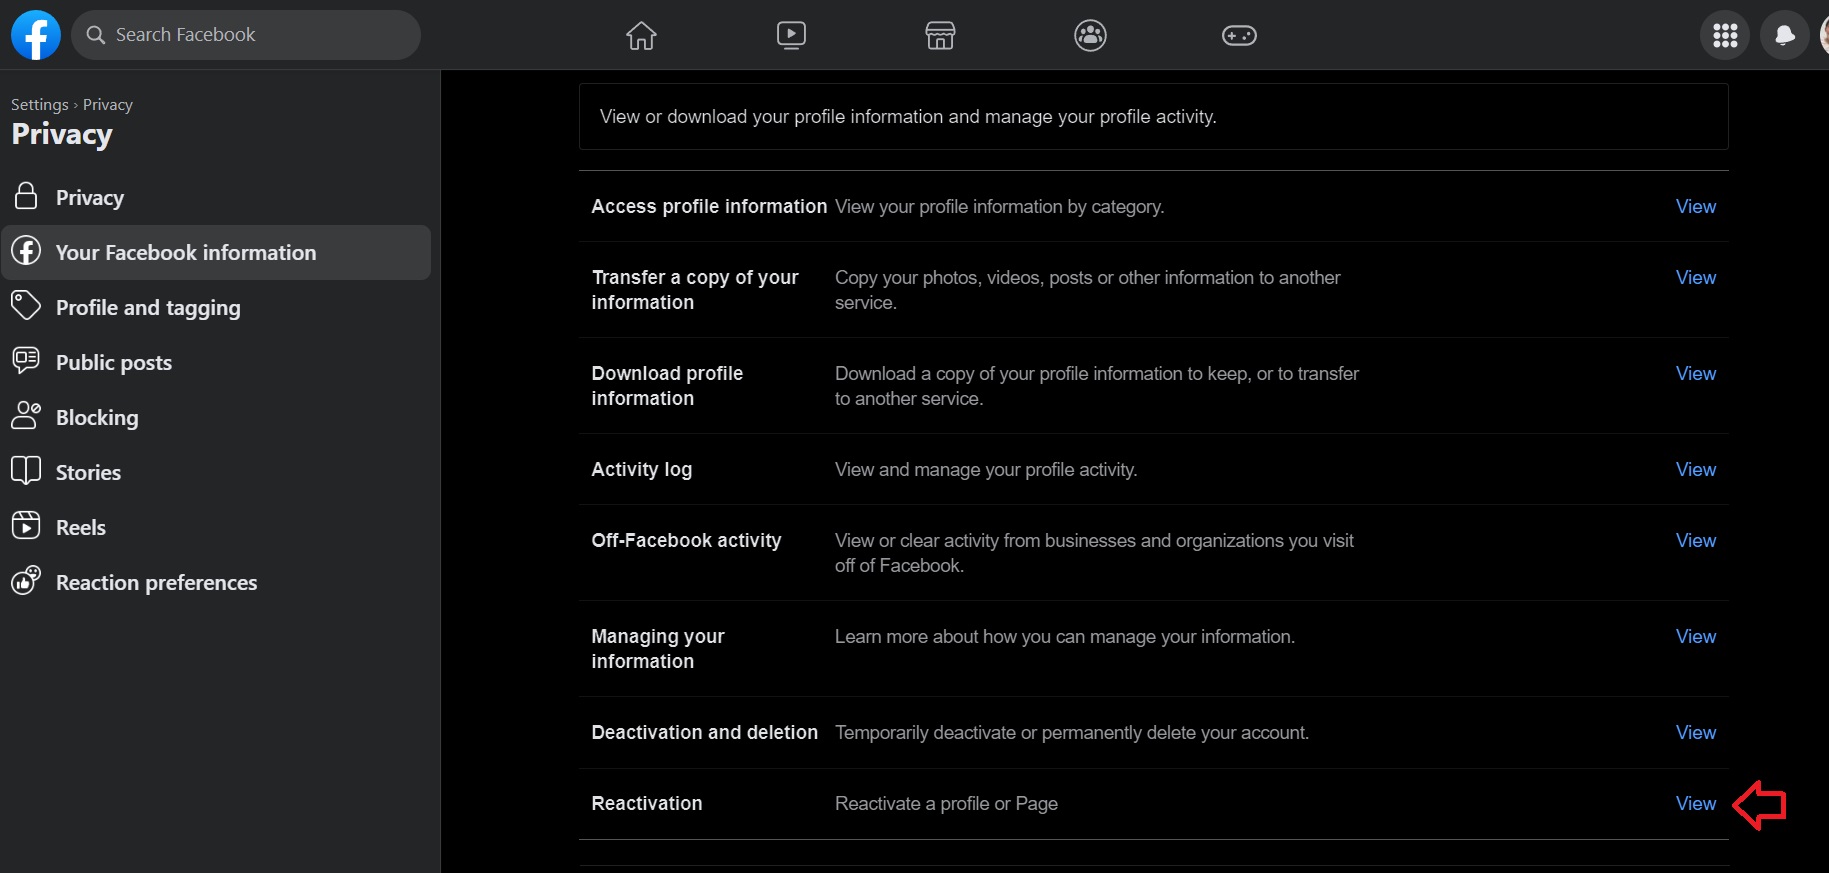
Task: Click the Reels icon
Action: pyautogui.click(x=26, y=525)
